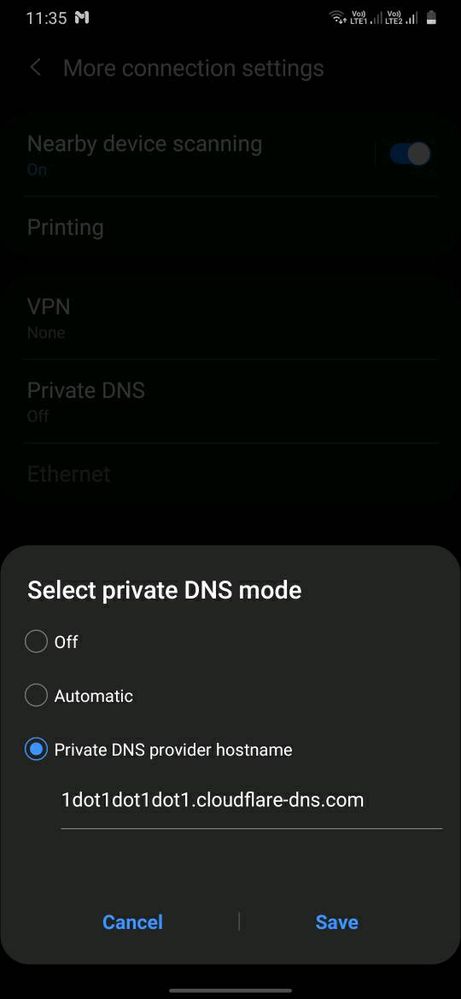Open the Ethernet settings item
The image size is (461, 999).
point(230,474)
